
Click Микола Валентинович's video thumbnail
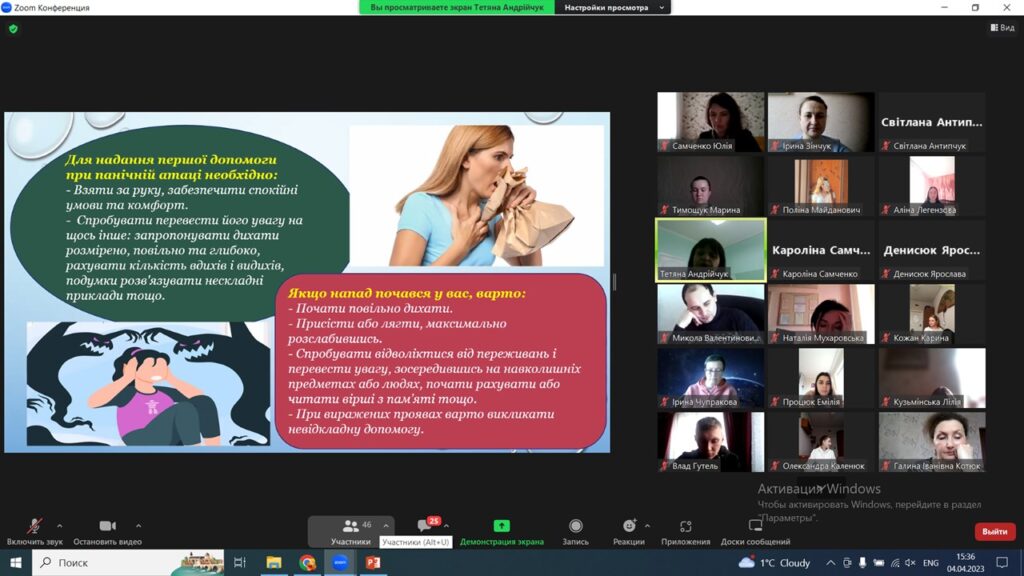click(x=711, y=314)
